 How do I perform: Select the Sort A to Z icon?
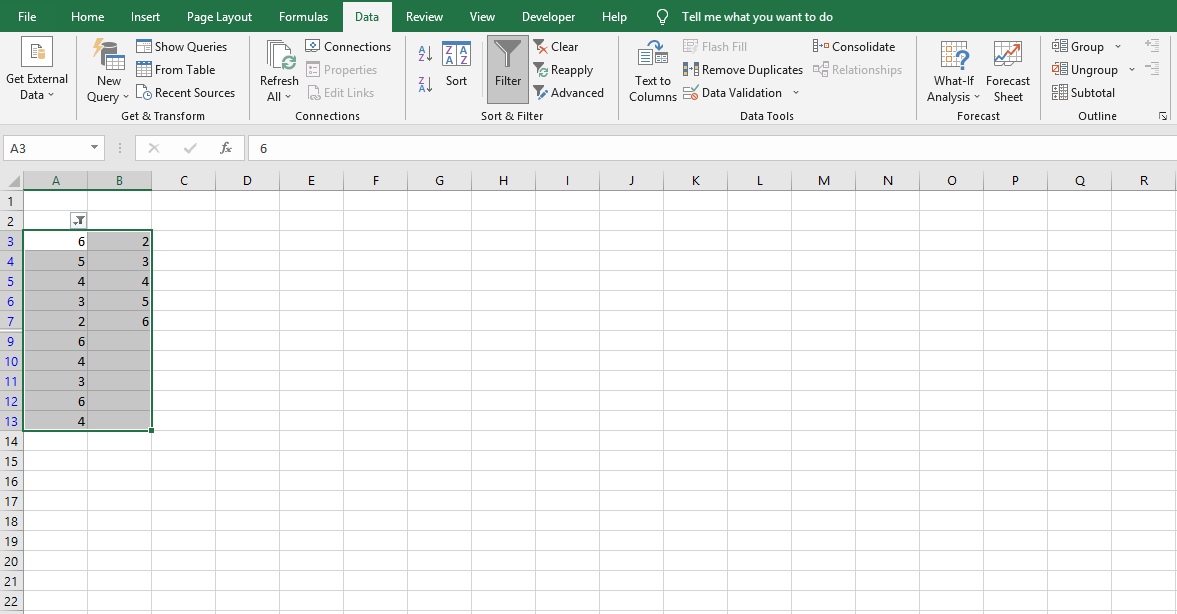(x=424, y=51)
